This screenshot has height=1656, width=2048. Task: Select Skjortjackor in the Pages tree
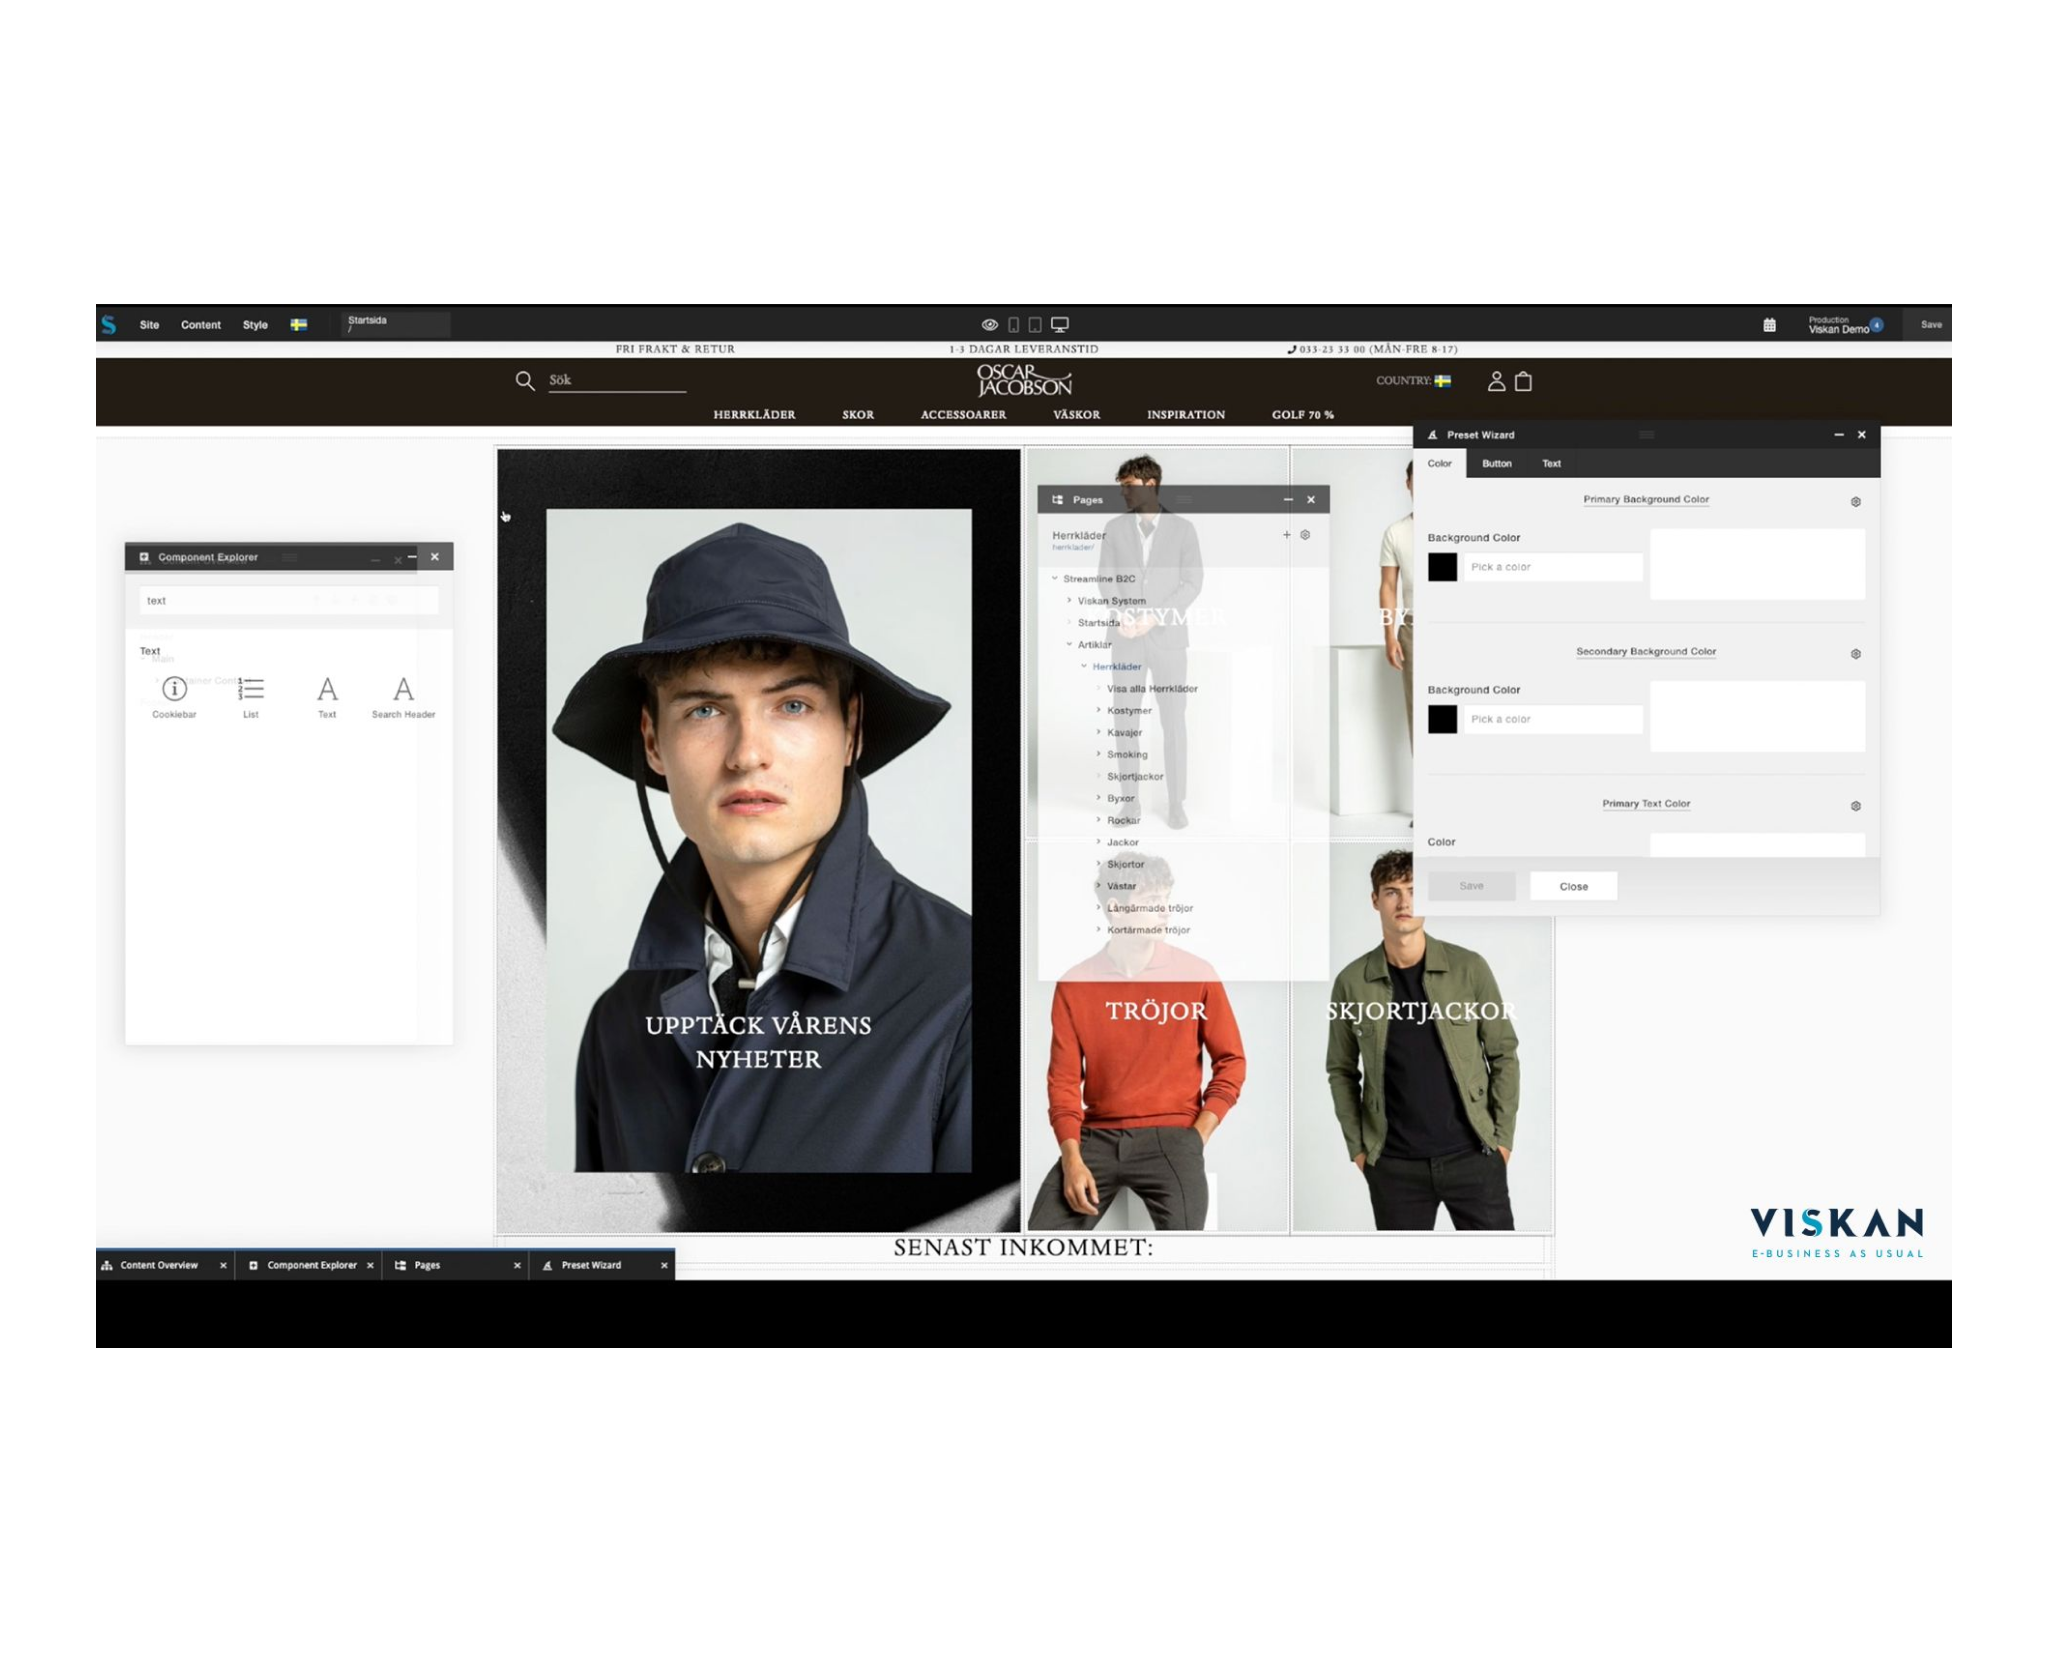click(1135, 777)
